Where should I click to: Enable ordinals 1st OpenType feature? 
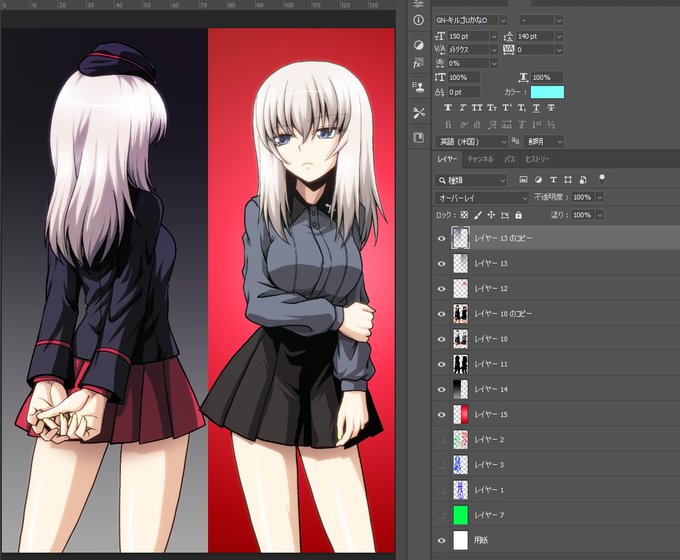pos(536,125)
